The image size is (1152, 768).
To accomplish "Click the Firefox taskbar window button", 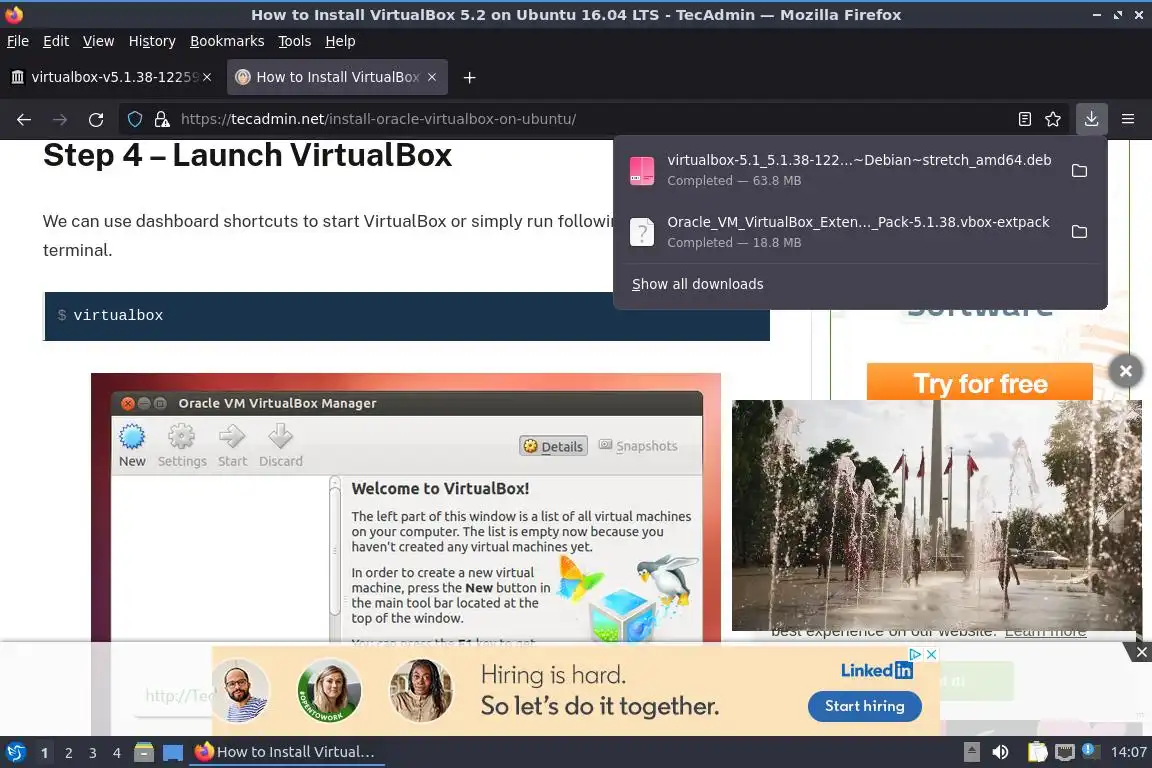I will 287,752.
